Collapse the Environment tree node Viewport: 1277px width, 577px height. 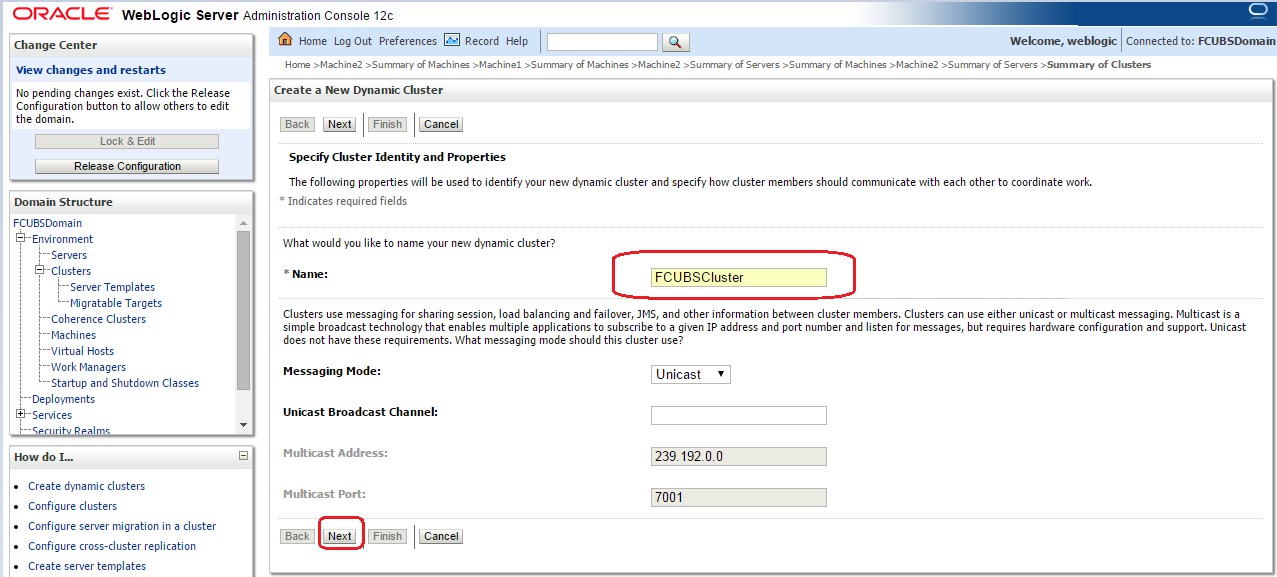21,239
